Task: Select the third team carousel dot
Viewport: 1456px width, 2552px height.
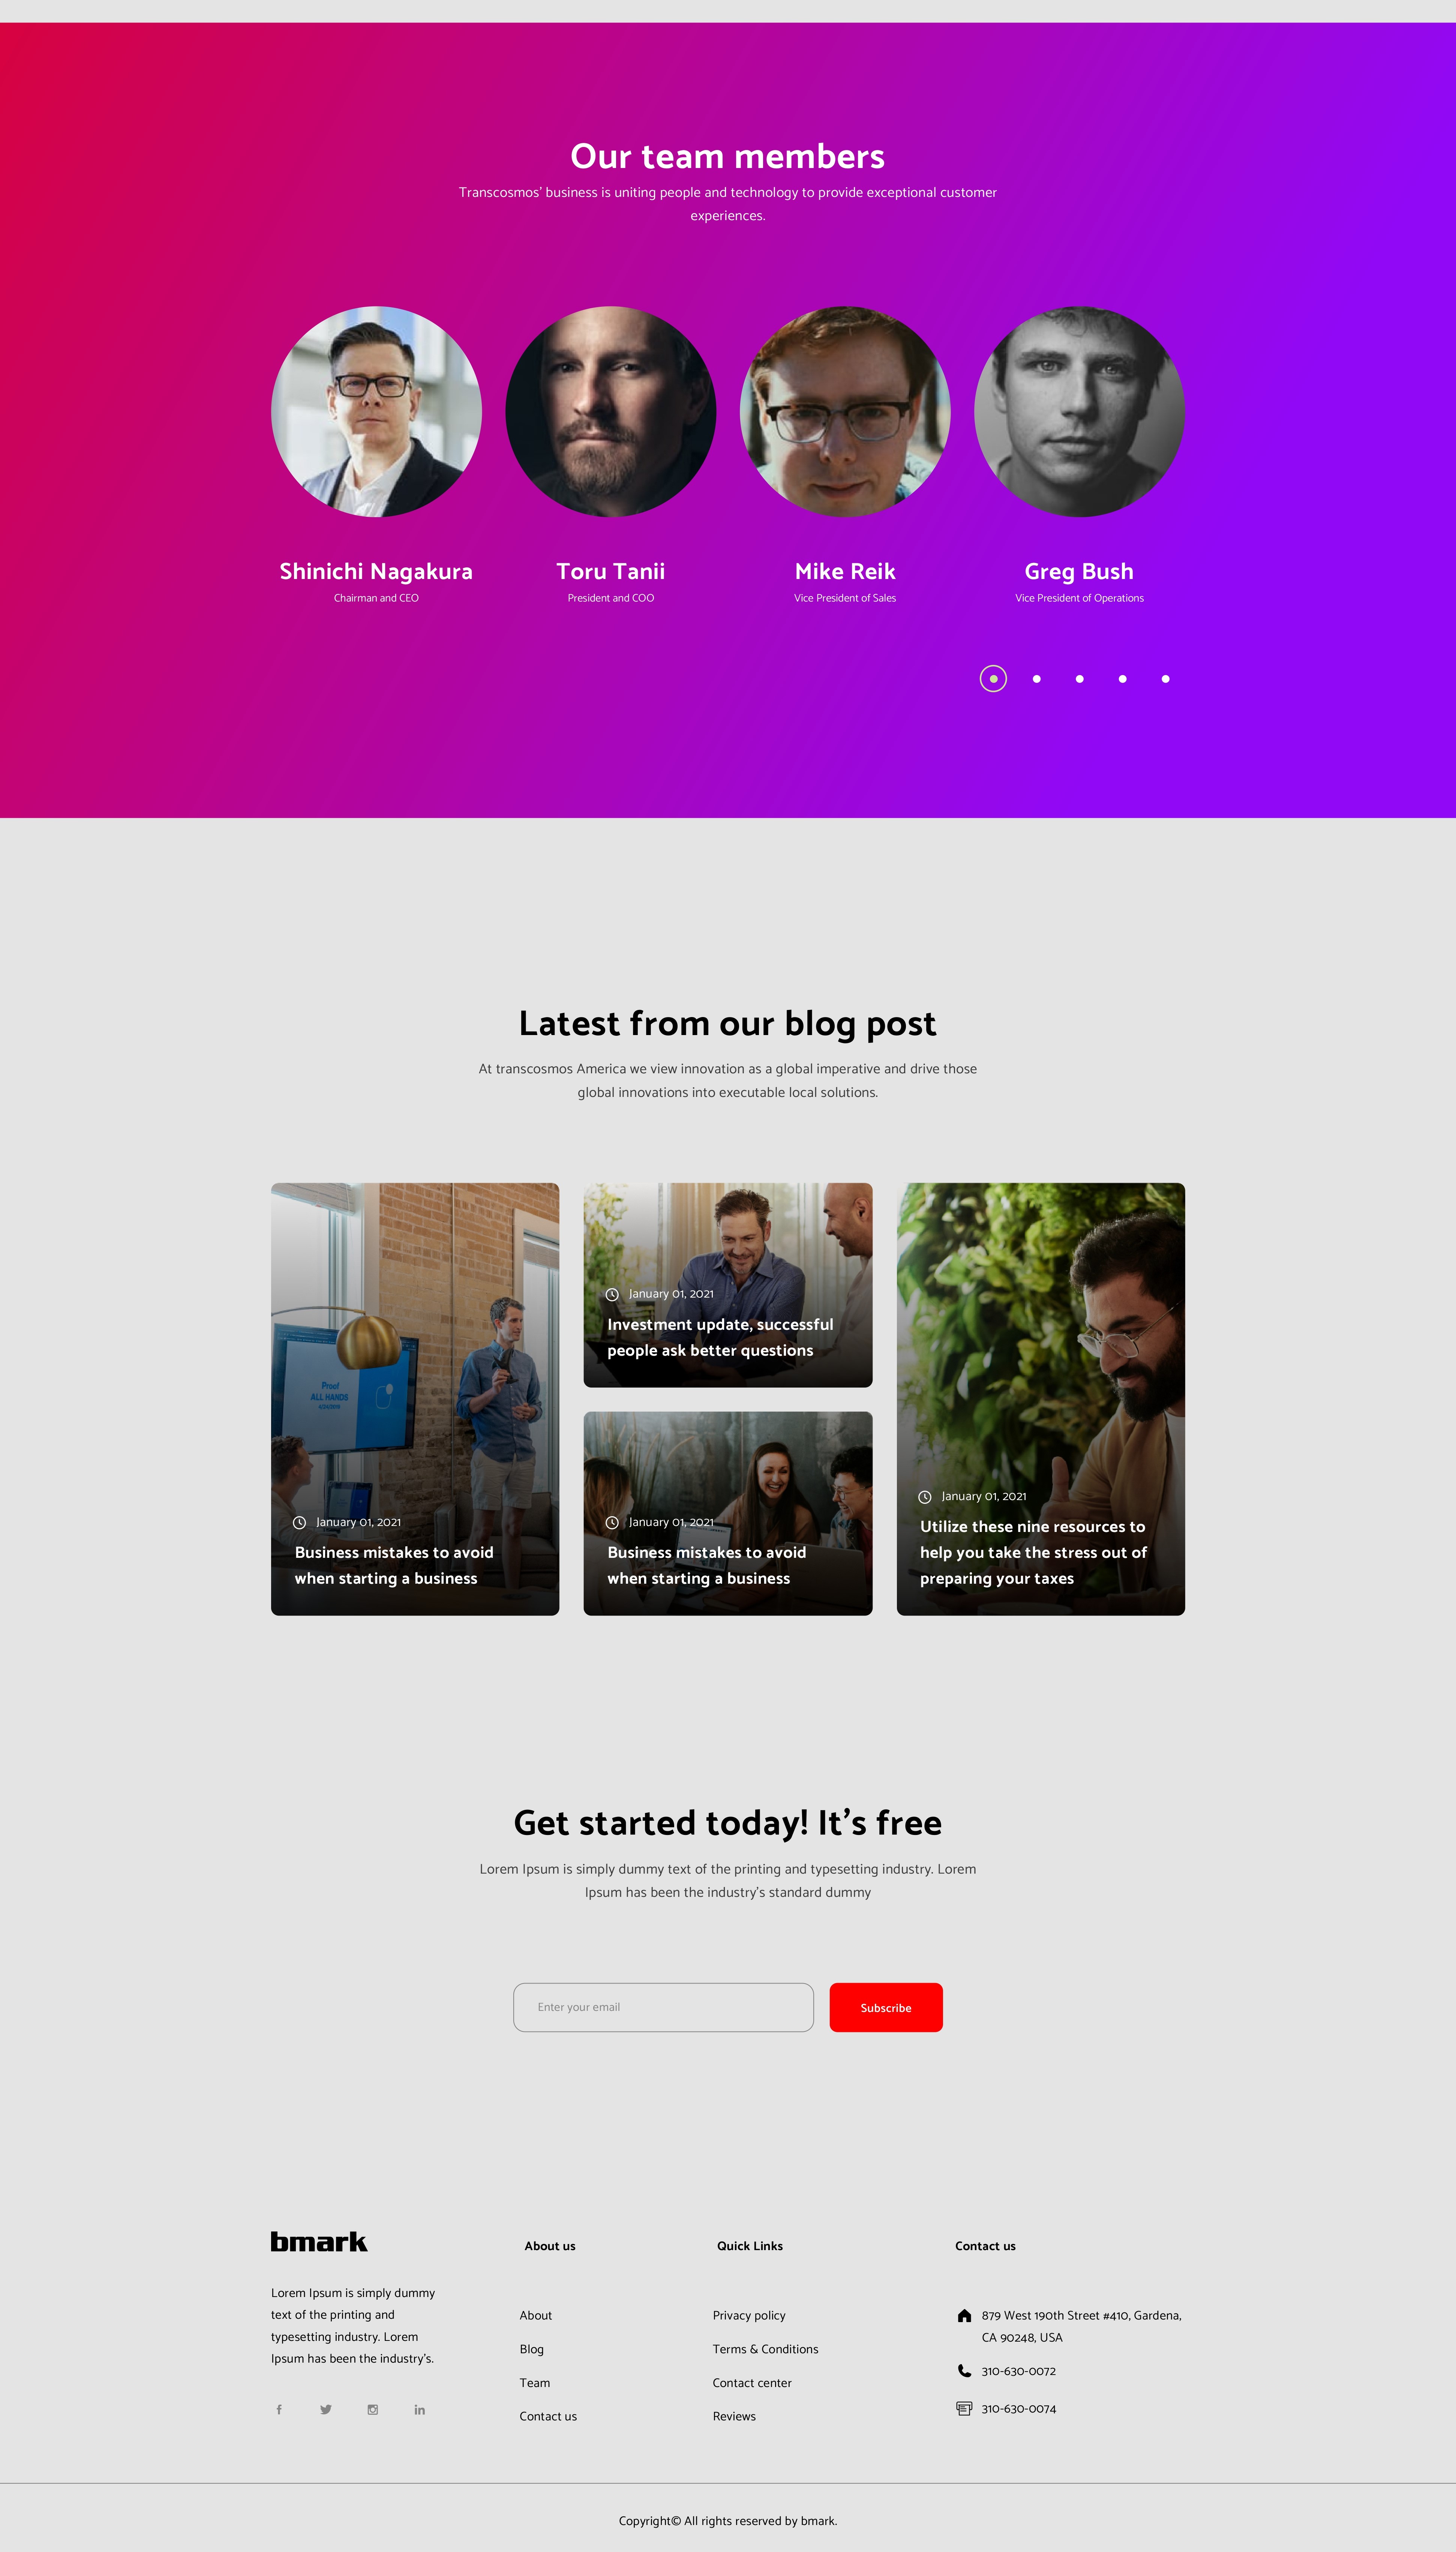Action: tap(1079, 679)
